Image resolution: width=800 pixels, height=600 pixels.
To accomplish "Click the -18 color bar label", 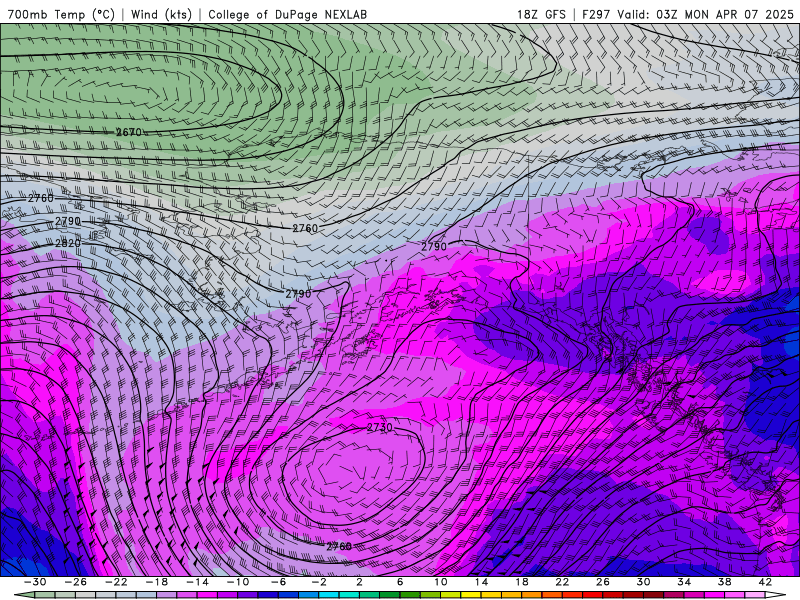I will 157,582.
